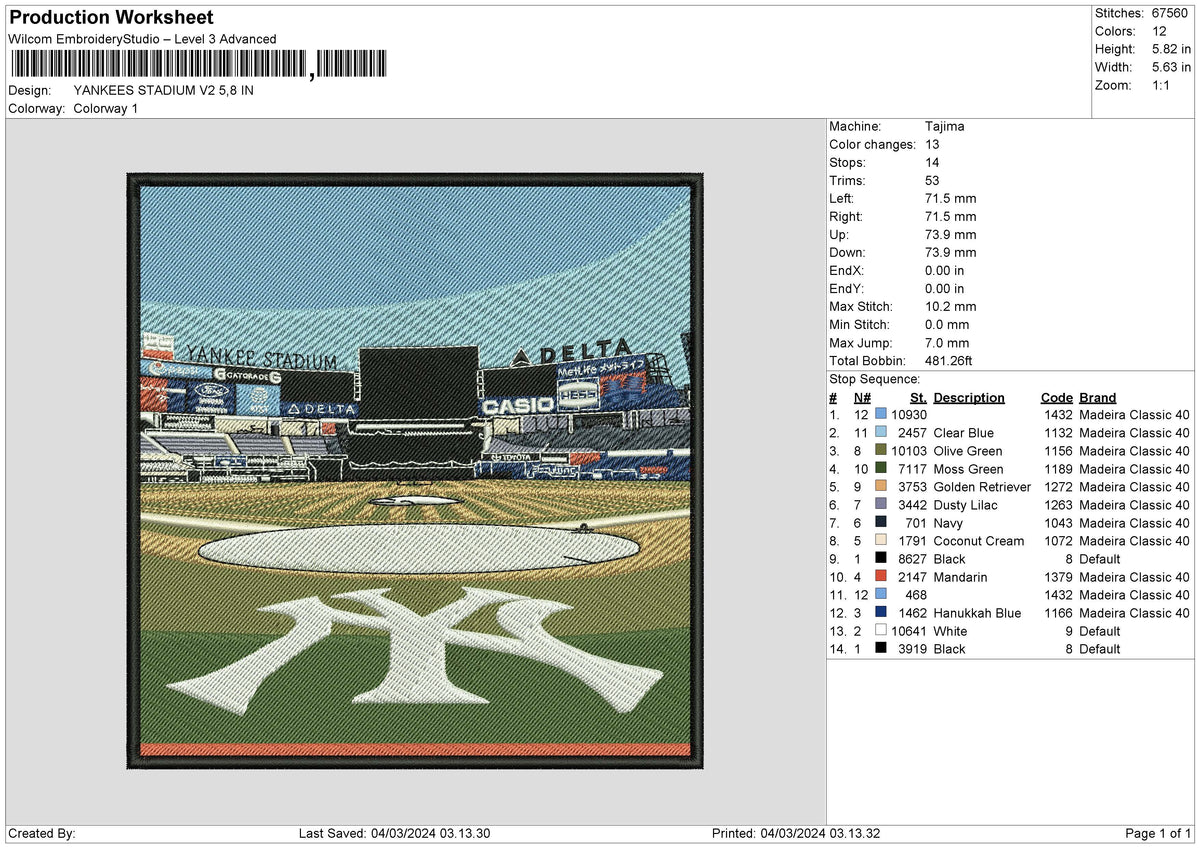The width and height of the screenshot is (1200, 848).
Task: Click the Mandarin red swatch
Action: point(880,577)
